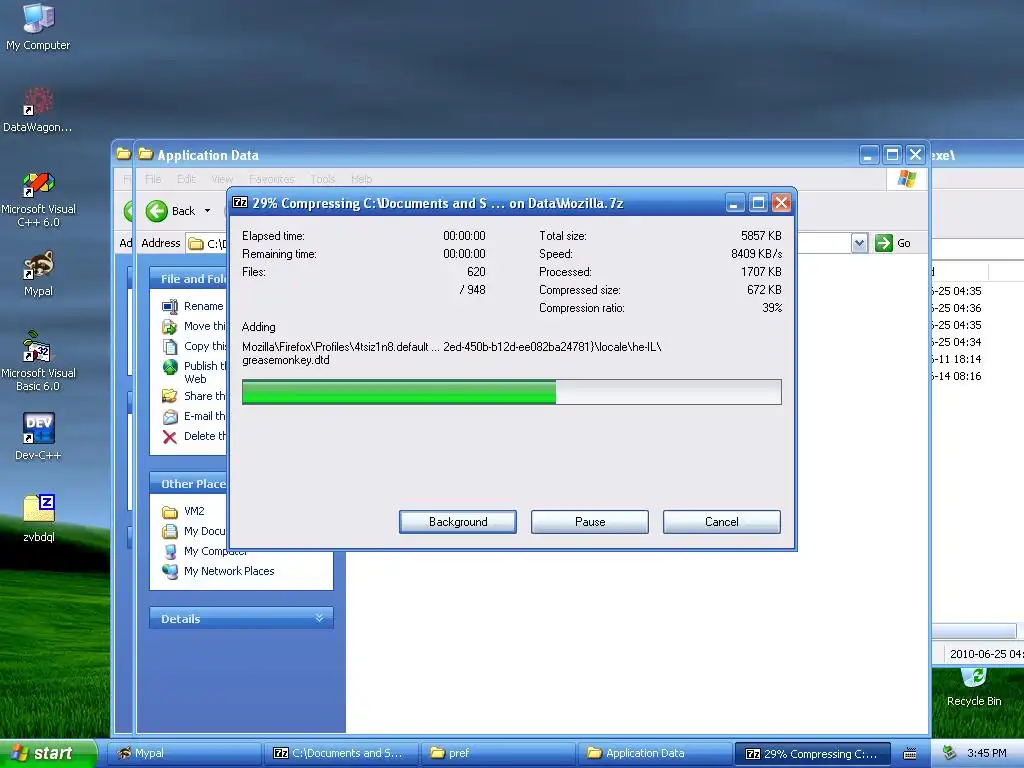
Task: Click the Start button
Action: [48, 753]
